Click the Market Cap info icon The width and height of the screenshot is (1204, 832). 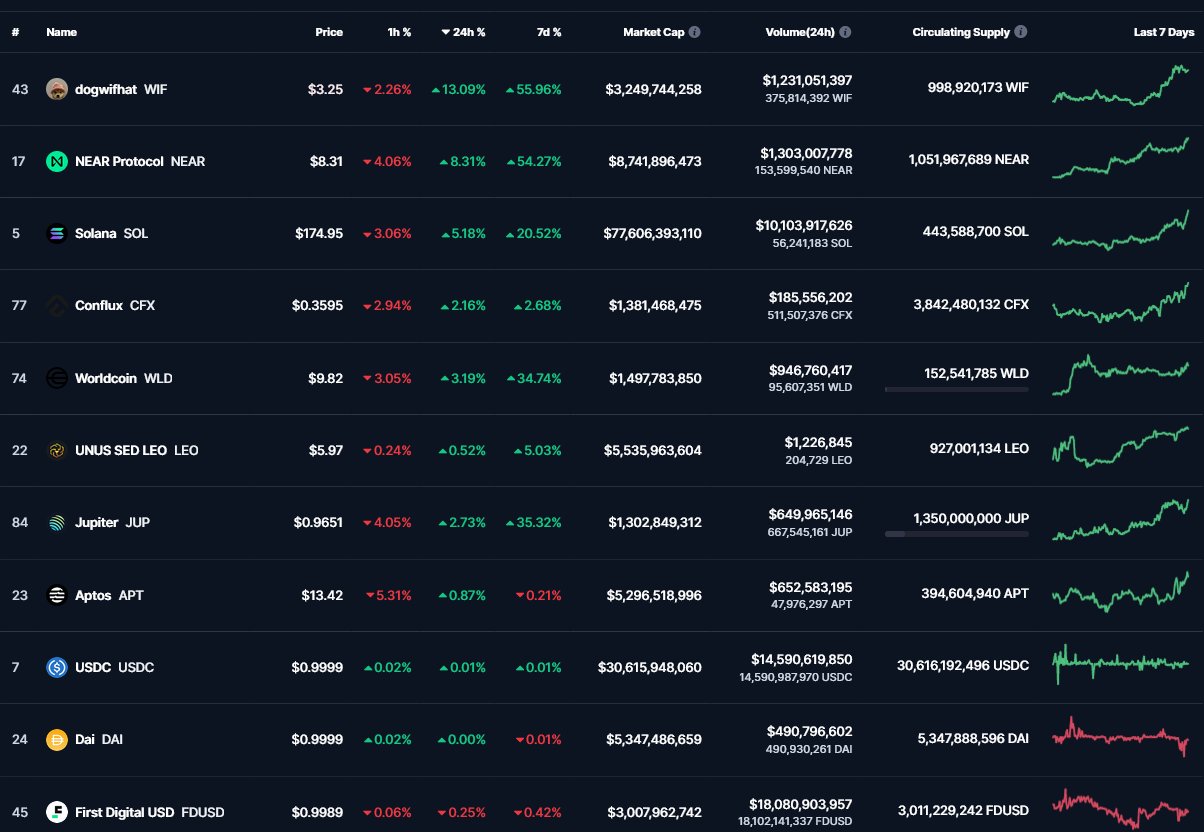[695, 32]
